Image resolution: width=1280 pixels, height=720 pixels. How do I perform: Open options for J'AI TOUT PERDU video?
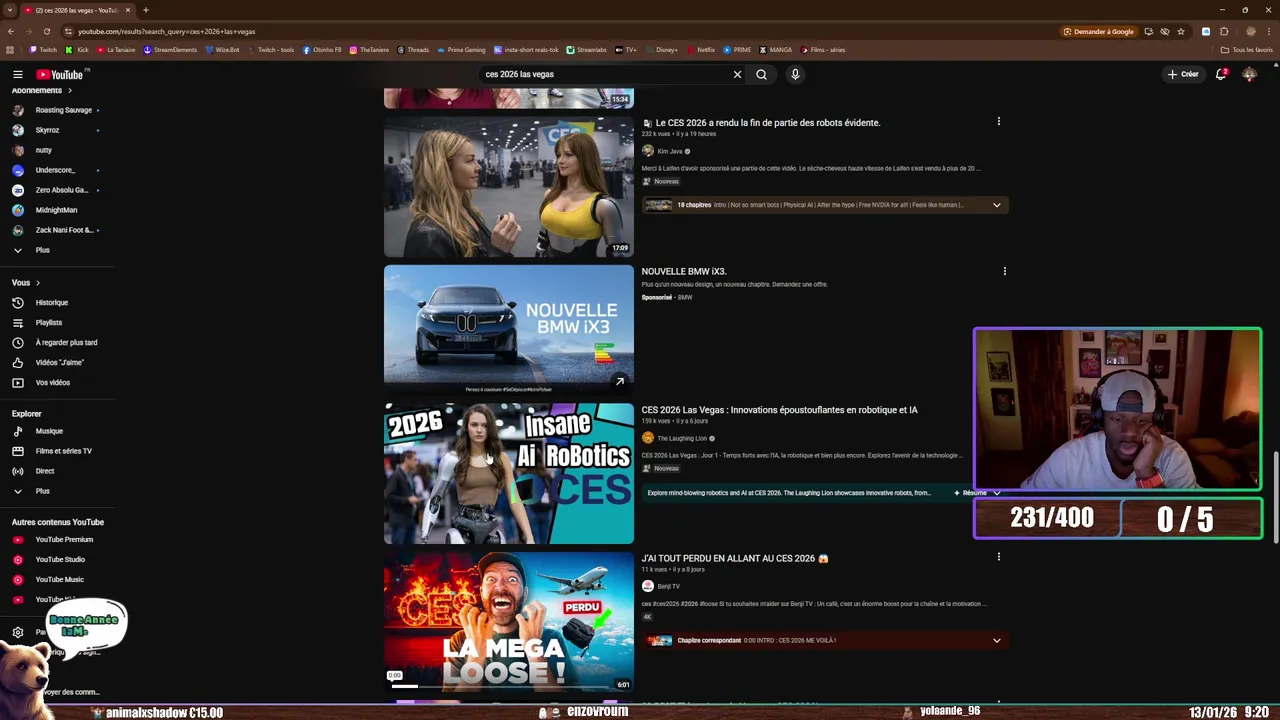point(998,557)
